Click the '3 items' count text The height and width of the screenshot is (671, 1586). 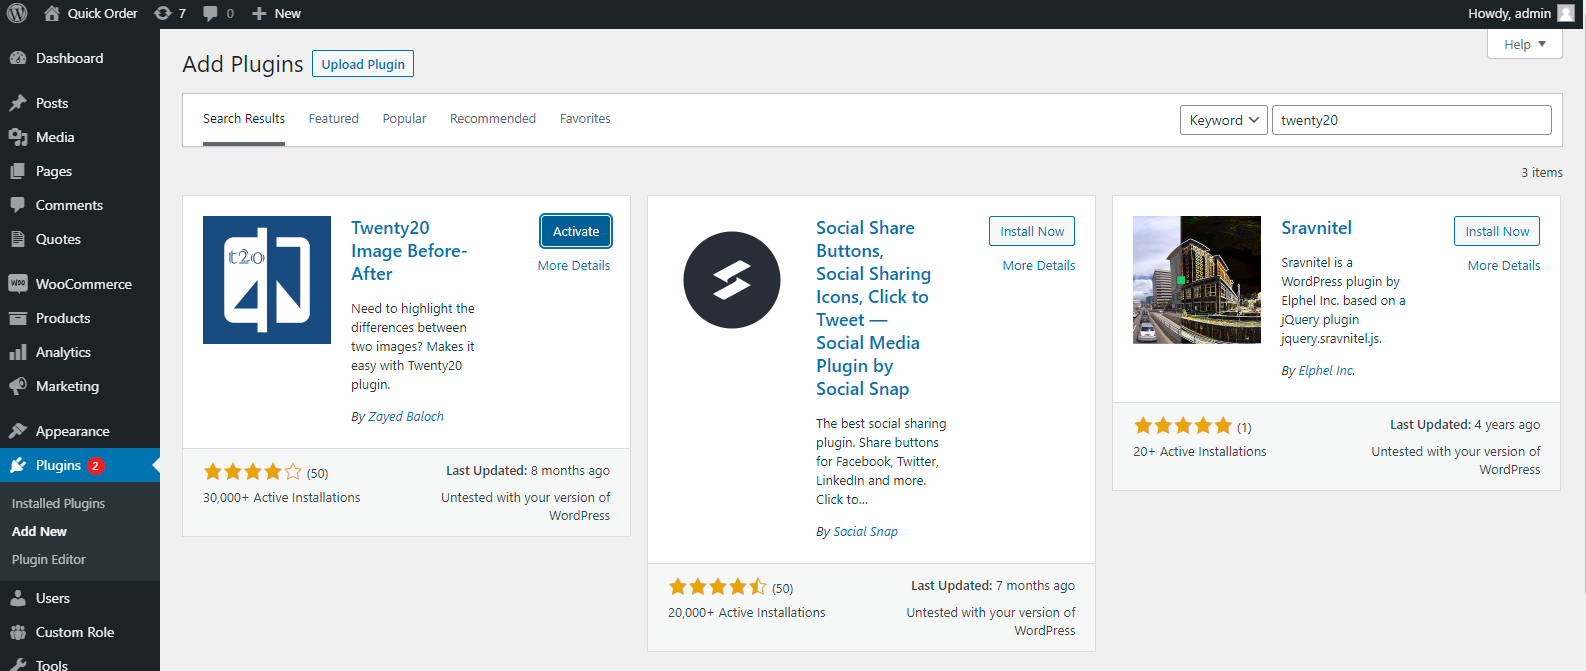point(1542,172)
